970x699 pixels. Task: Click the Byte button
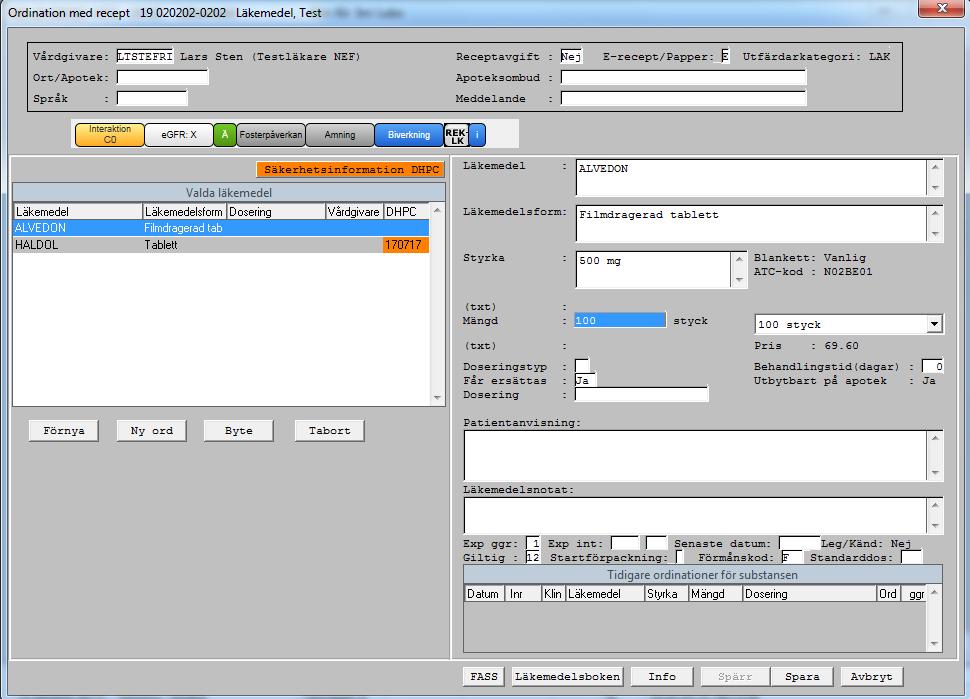(239, 431)
